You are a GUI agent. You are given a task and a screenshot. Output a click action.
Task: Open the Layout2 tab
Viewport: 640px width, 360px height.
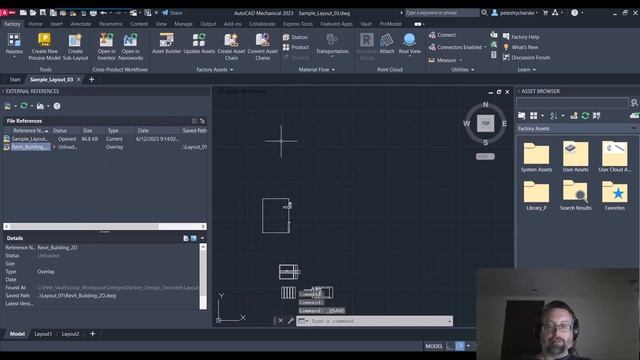coord(70,334)
